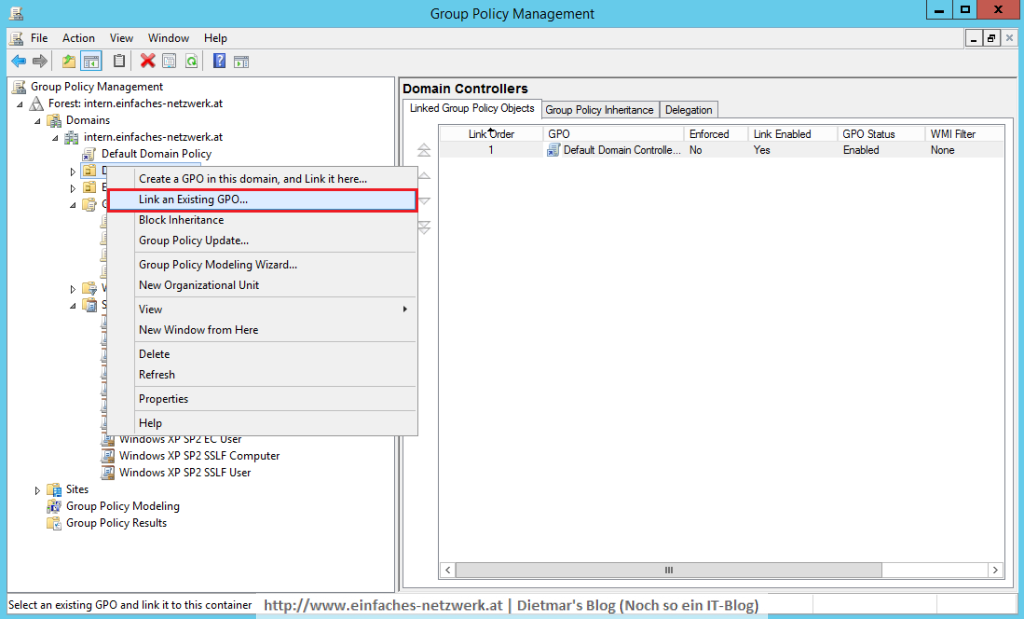
Task: Click the blue question mark Help icon
Action: 219,61
